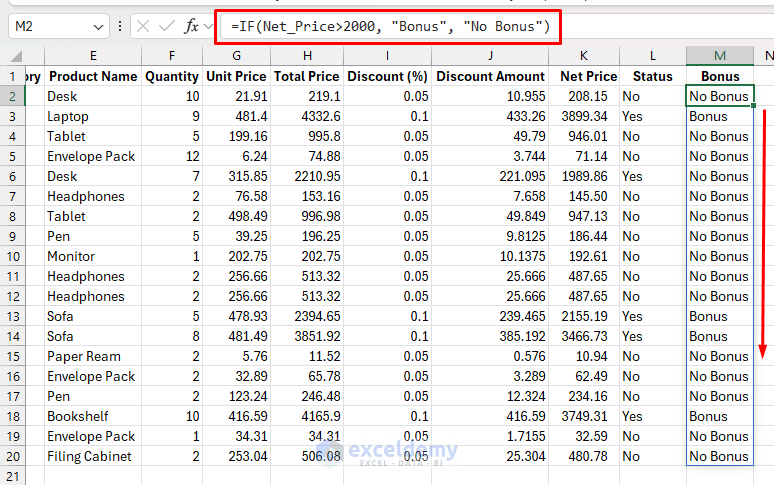Viewport: 774px width, 485px height.
Task: Select column E header
Action: 93,56
